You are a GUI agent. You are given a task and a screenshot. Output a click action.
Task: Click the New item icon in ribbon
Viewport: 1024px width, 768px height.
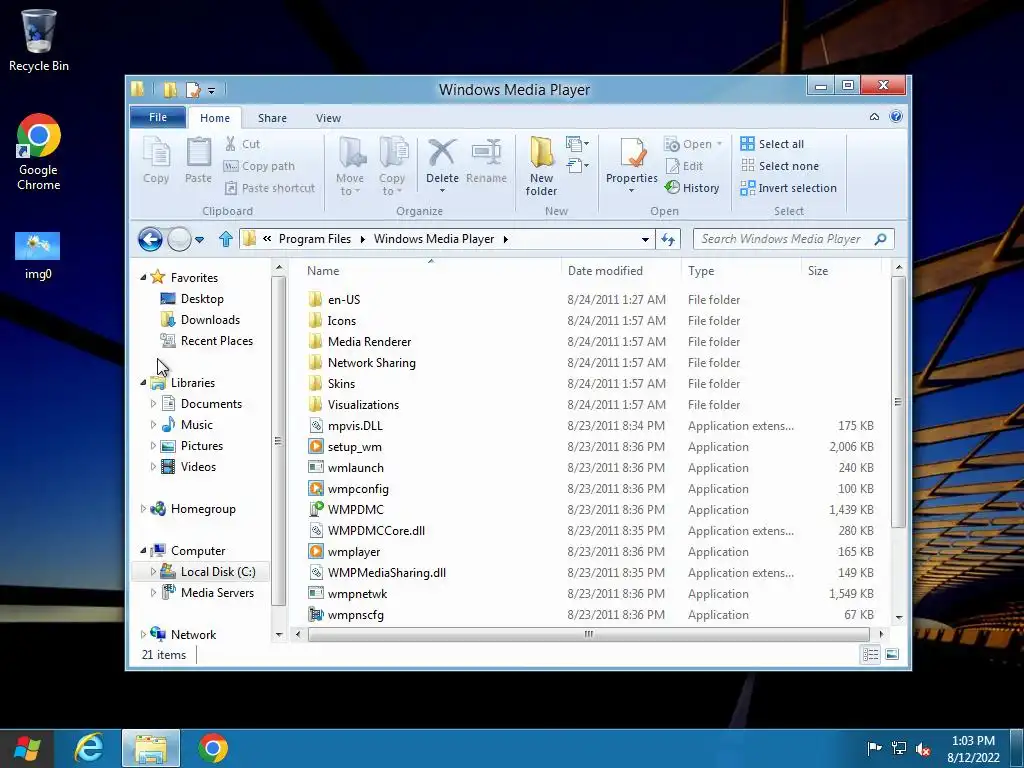(577, 144)
